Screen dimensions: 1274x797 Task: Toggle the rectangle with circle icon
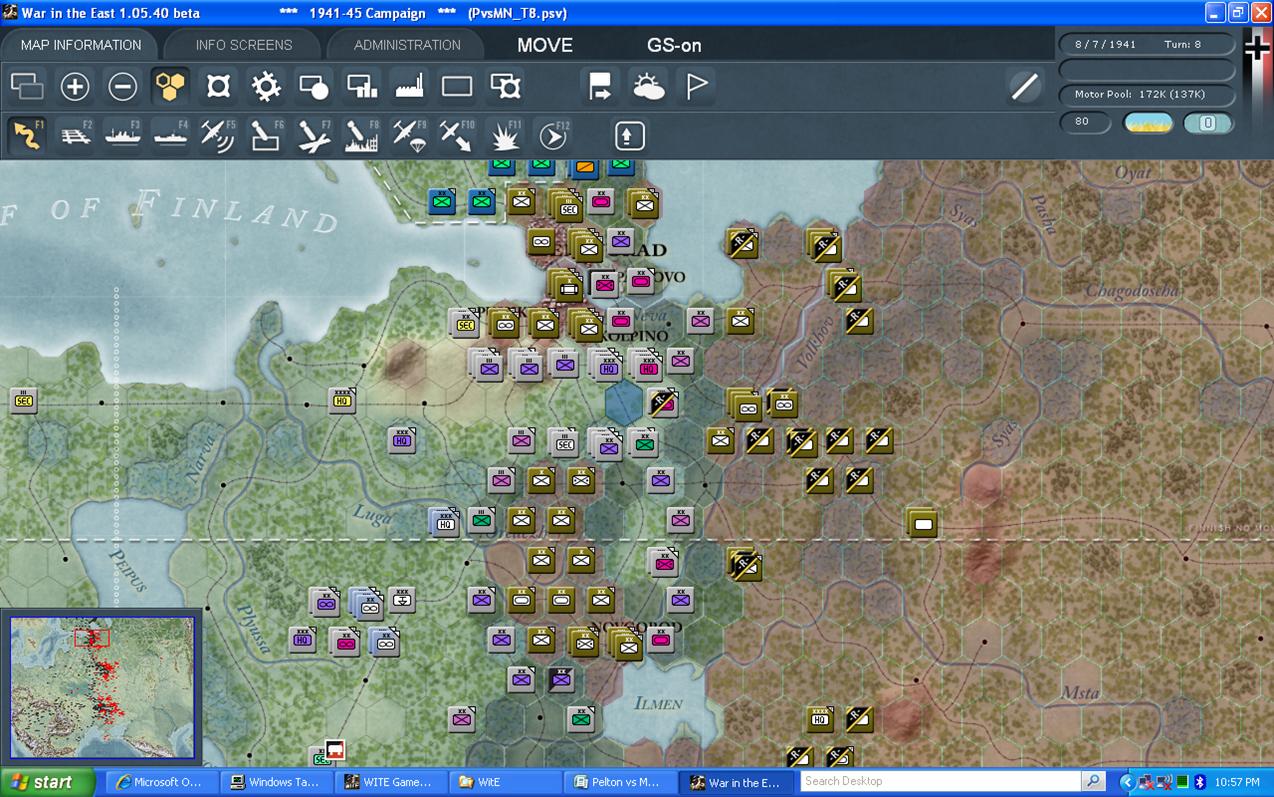[314, 87]
